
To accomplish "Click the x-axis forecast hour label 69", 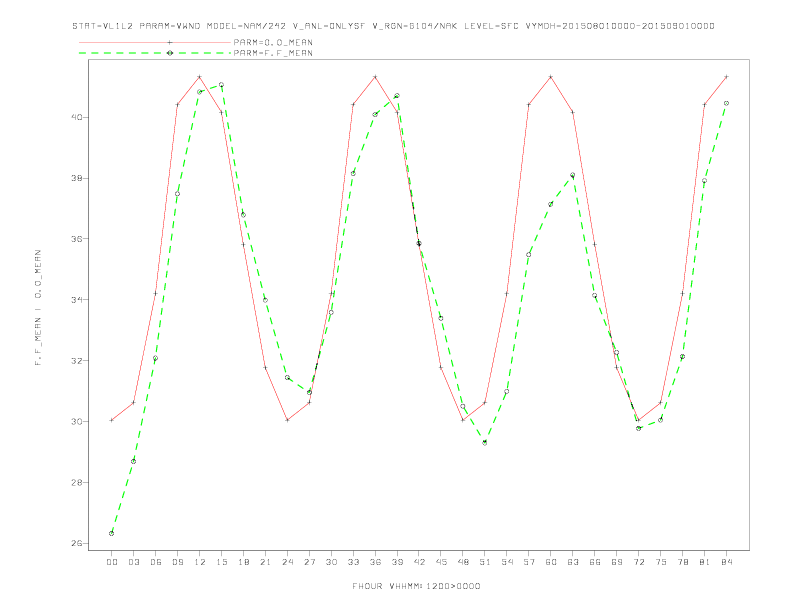I will click(x=617, y=562).
